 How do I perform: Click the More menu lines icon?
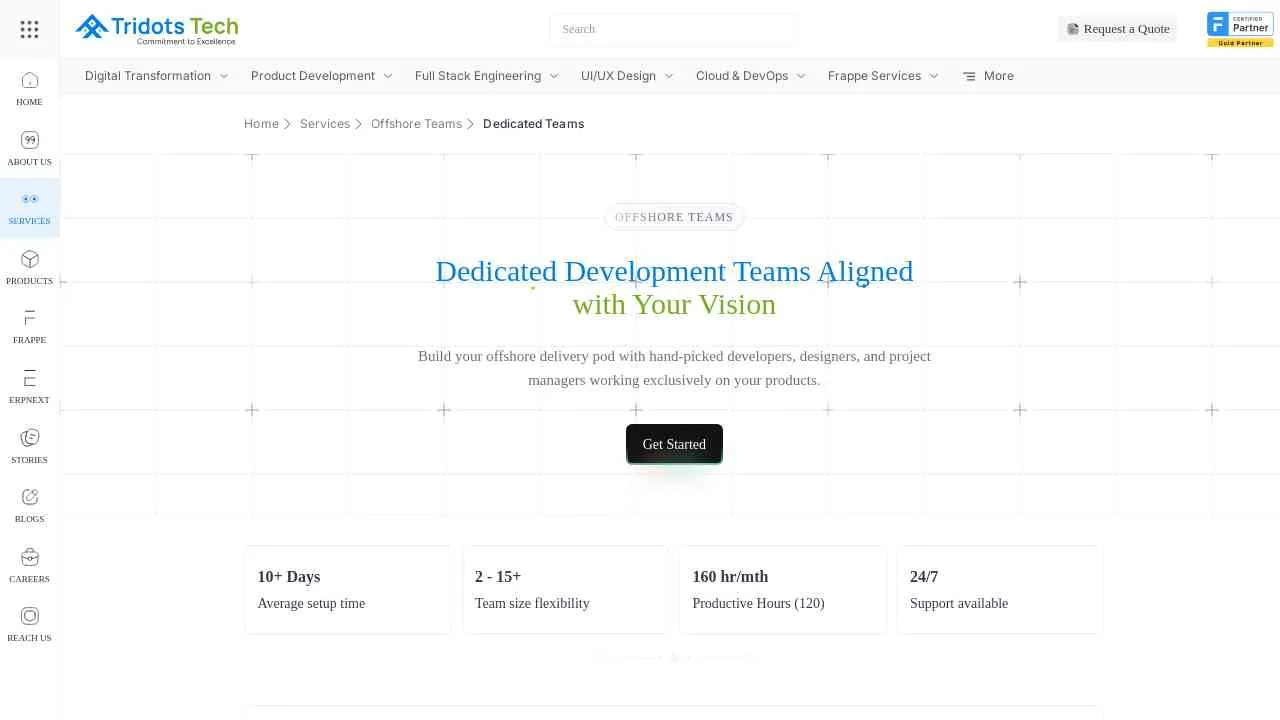tap(969, 76)
